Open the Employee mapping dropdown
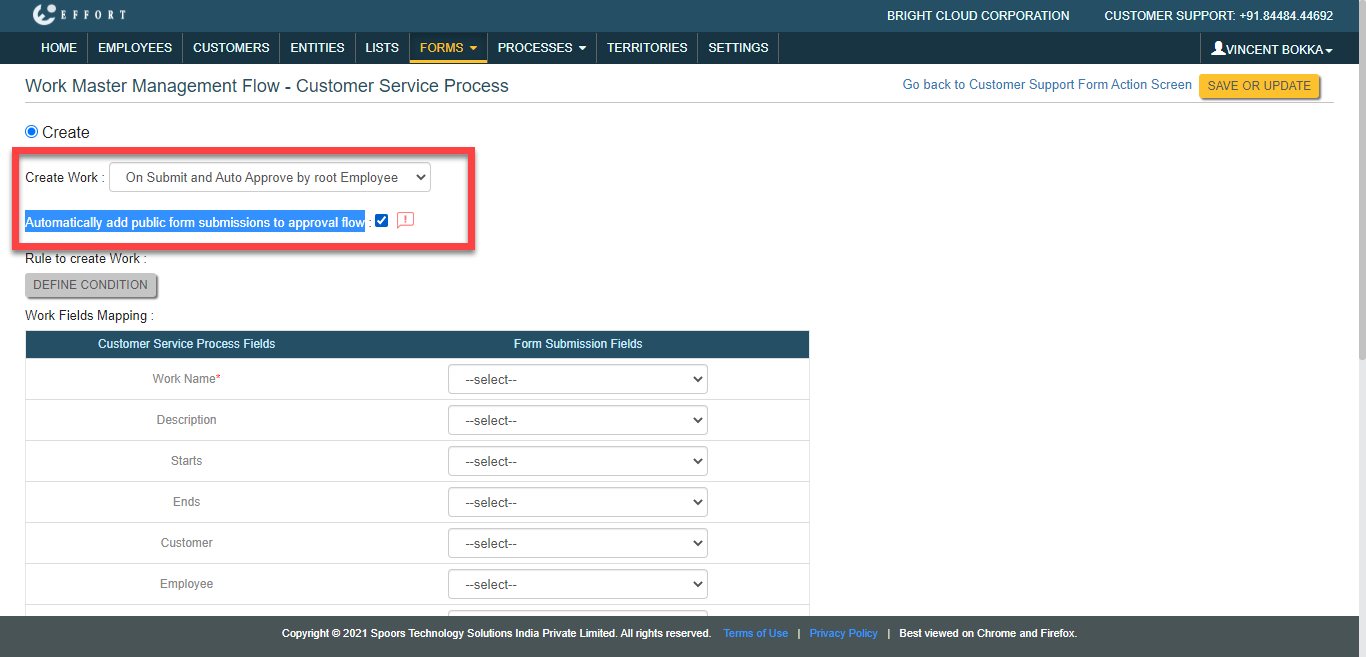 (x=578, y=585)
